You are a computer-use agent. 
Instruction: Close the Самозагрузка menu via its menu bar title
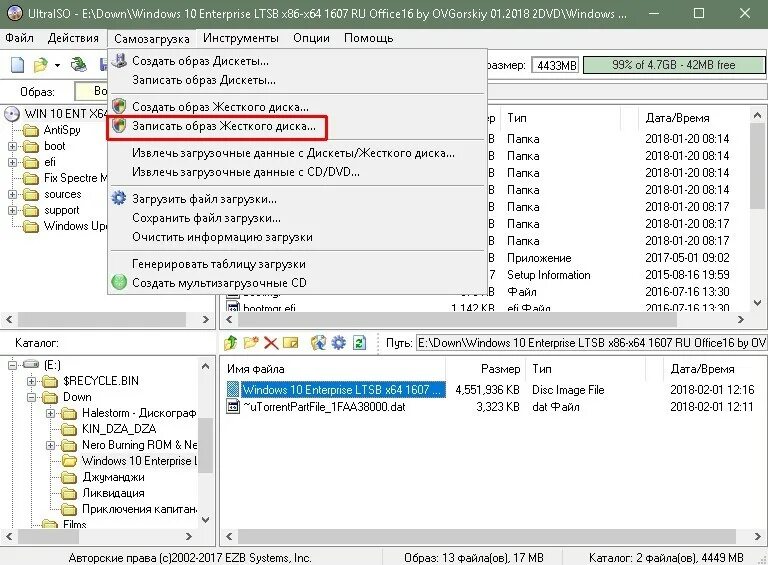click(x=151, y=39)
